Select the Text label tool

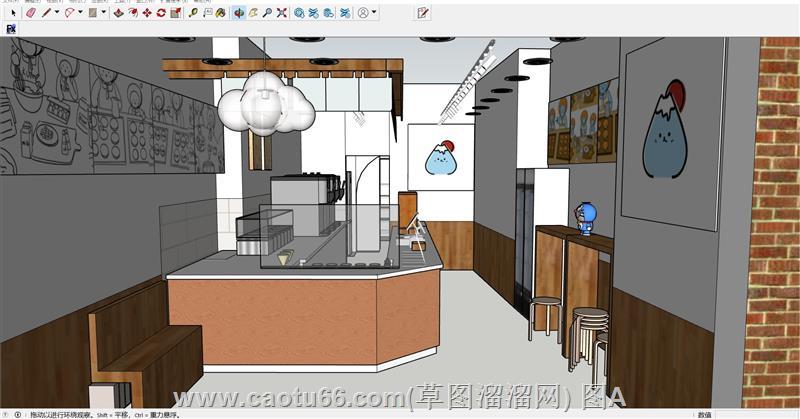click(x=207, y=13)
